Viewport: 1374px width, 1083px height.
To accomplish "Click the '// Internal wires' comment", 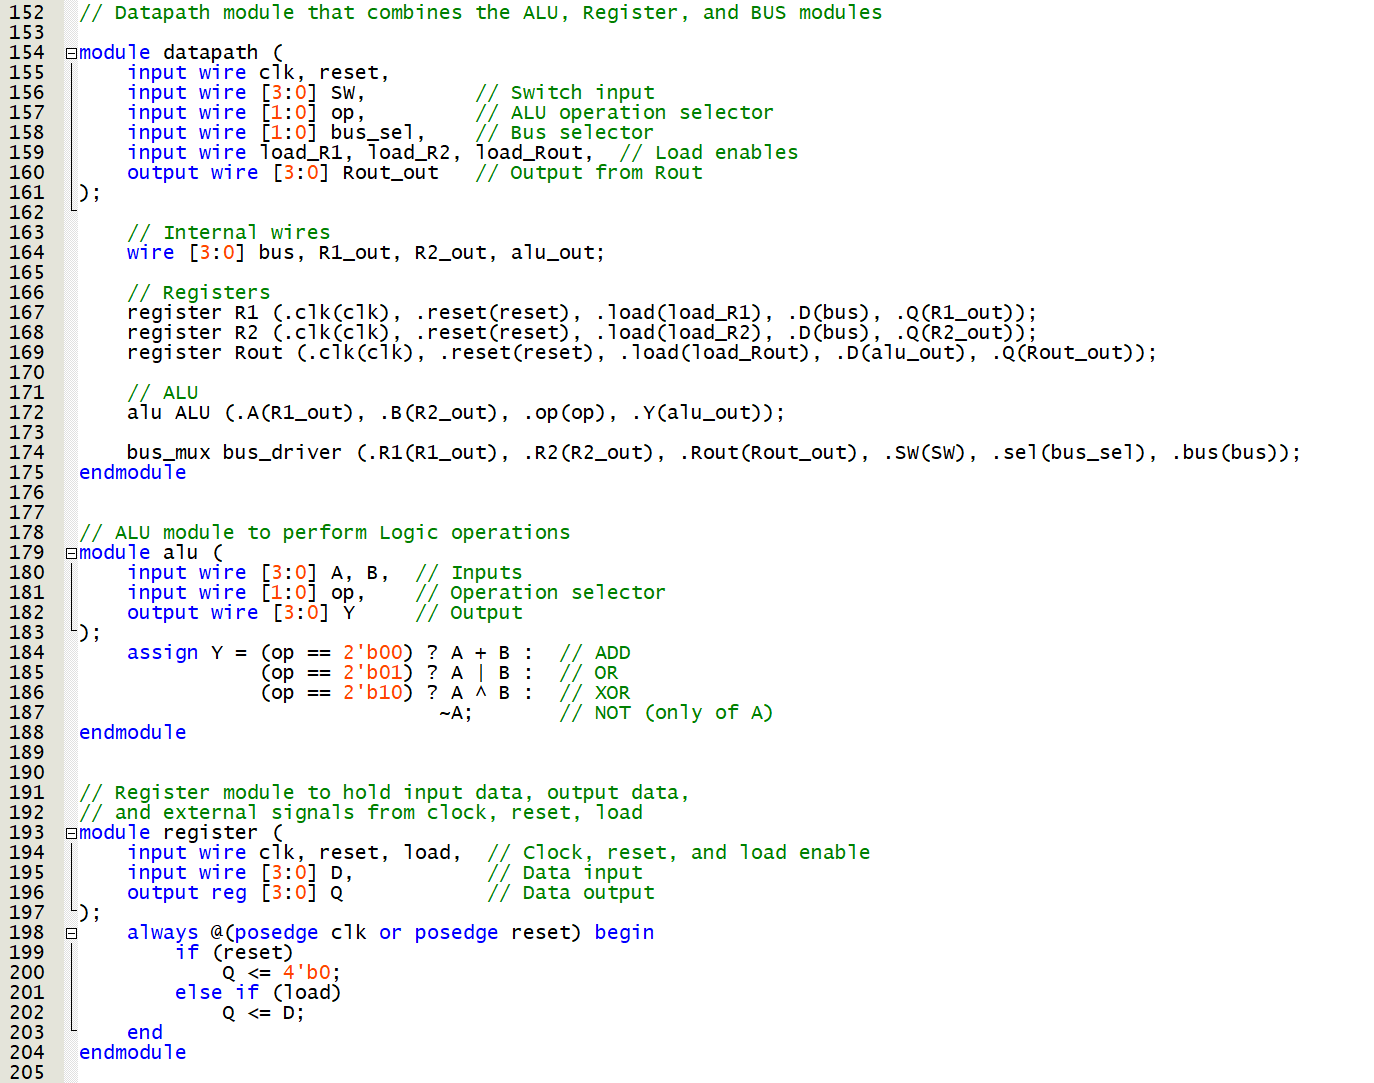I will coord(228,233).
